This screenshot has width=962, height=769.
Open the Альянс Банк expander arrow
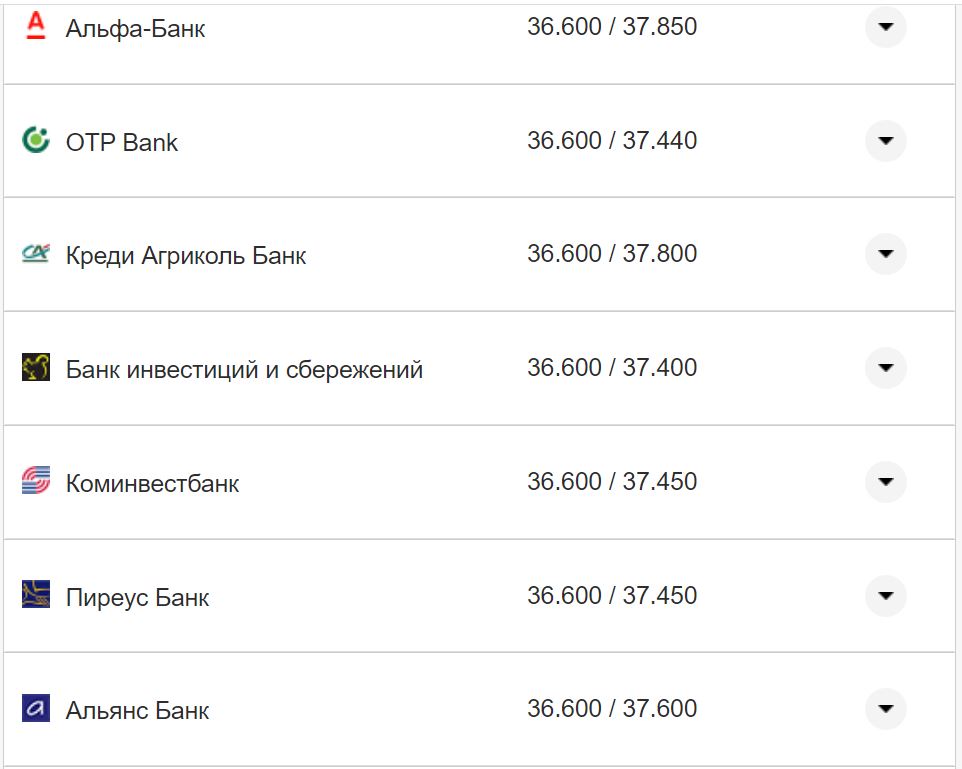click(x=885, y=709)
